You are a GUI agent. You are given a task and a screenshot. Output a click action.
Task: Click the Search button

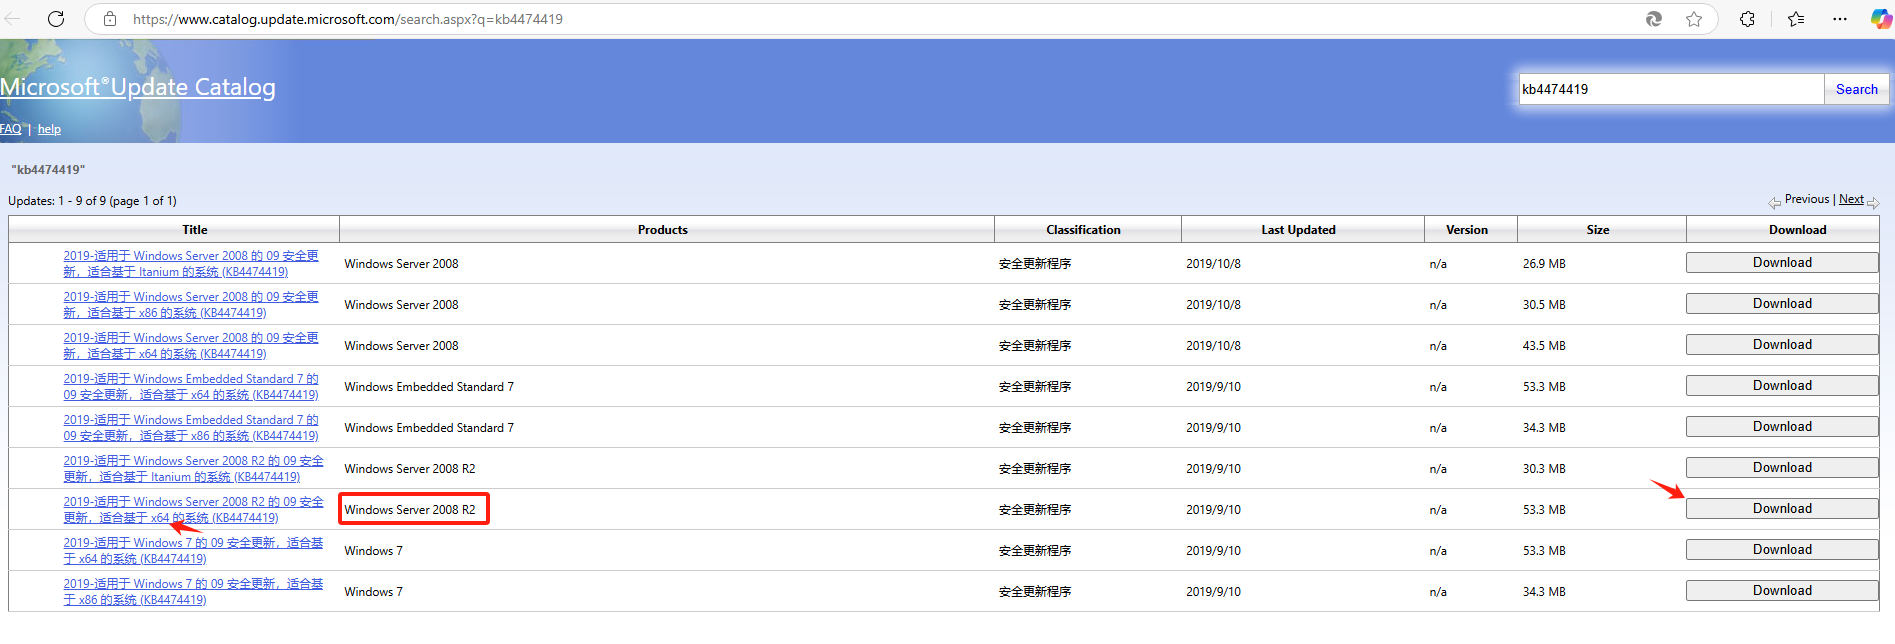click(1856, 89)
